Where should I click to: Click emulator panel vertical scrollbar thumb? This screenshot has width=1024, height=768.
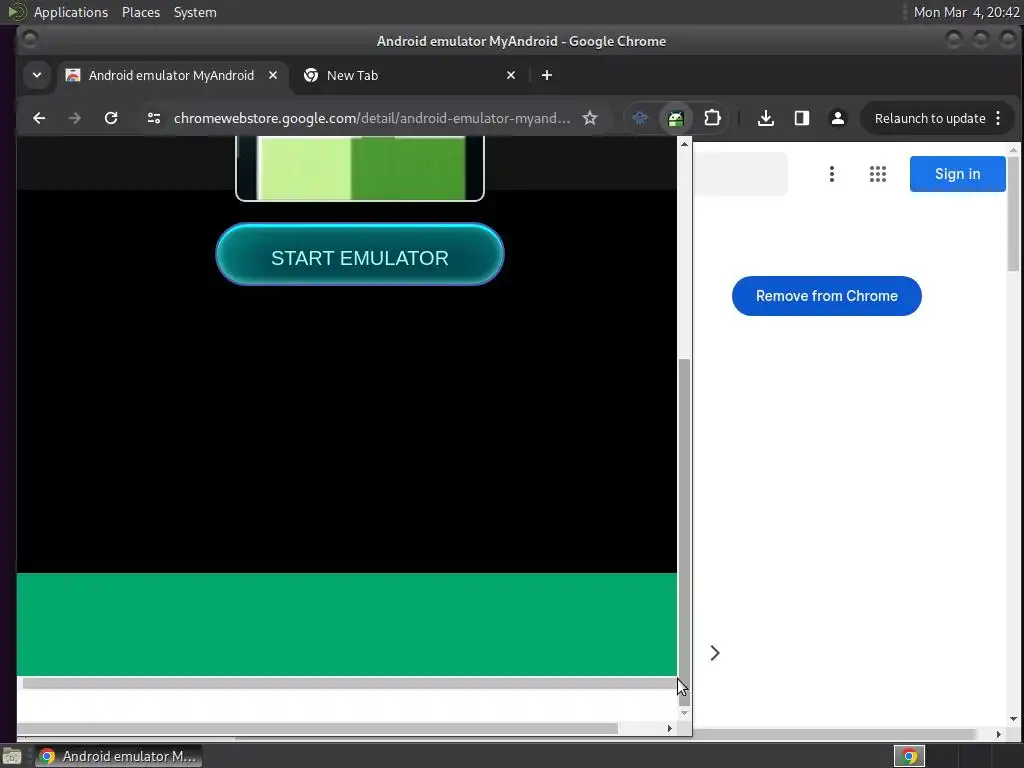pos(684,532)
